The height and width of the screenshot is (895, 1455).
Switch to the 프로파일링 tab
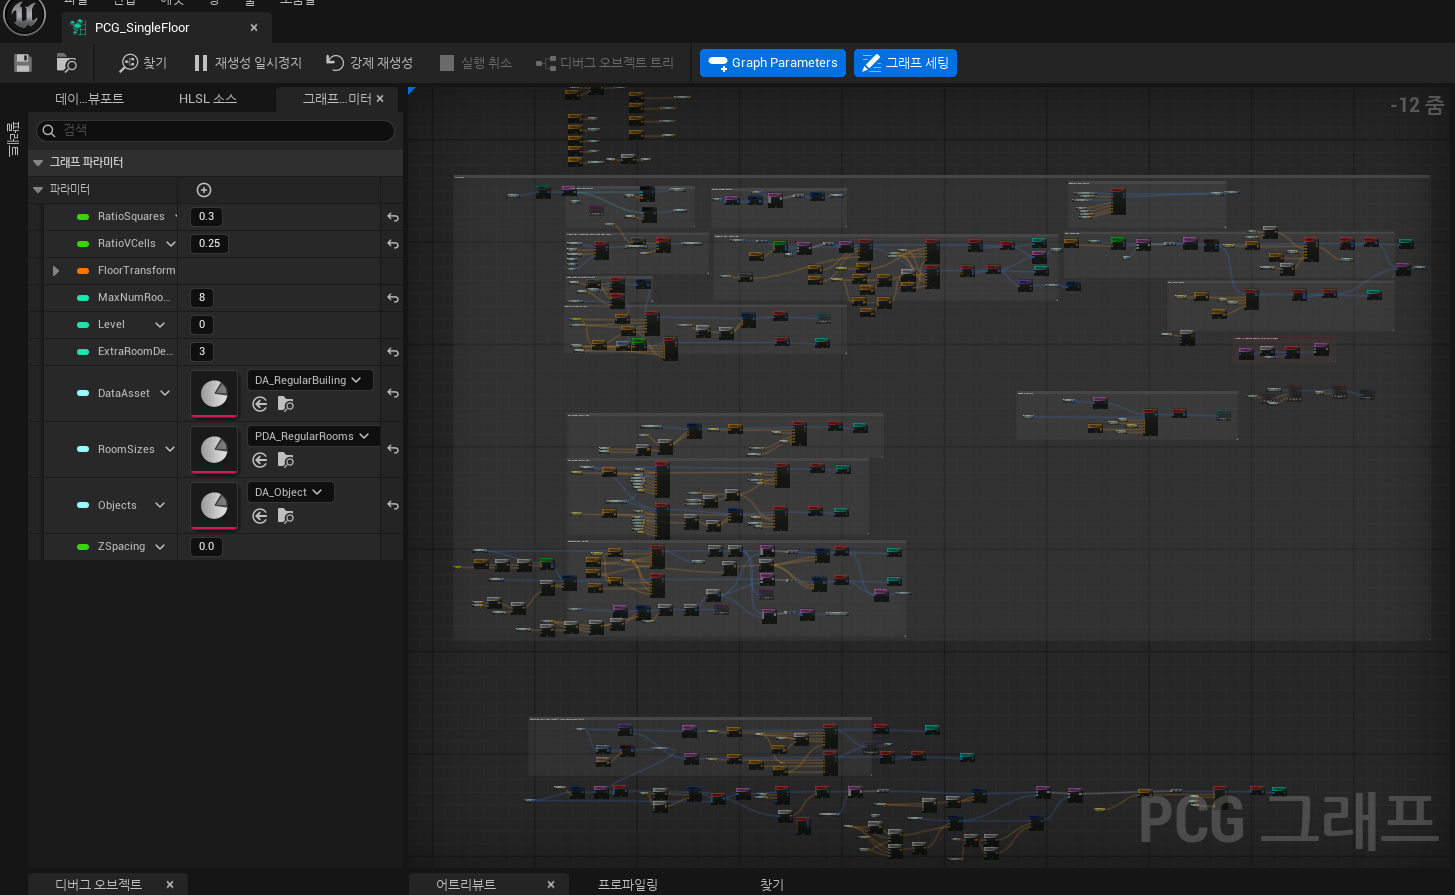628,884
